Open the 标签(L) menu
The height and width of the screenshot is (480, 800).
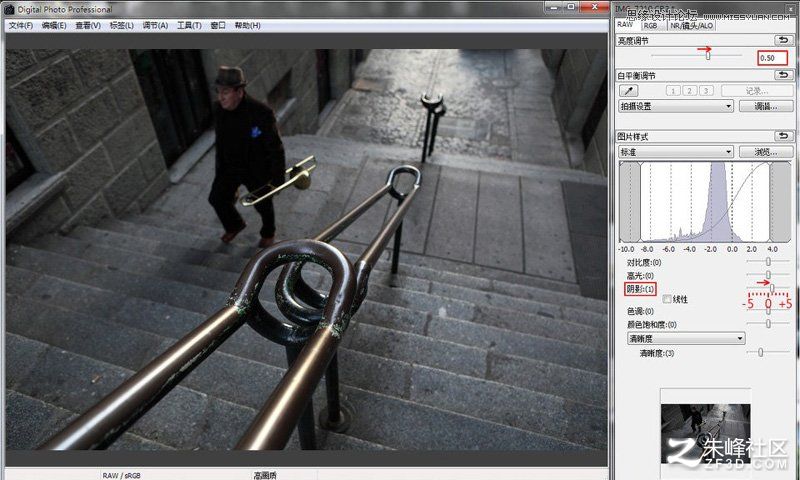(121, 26)
